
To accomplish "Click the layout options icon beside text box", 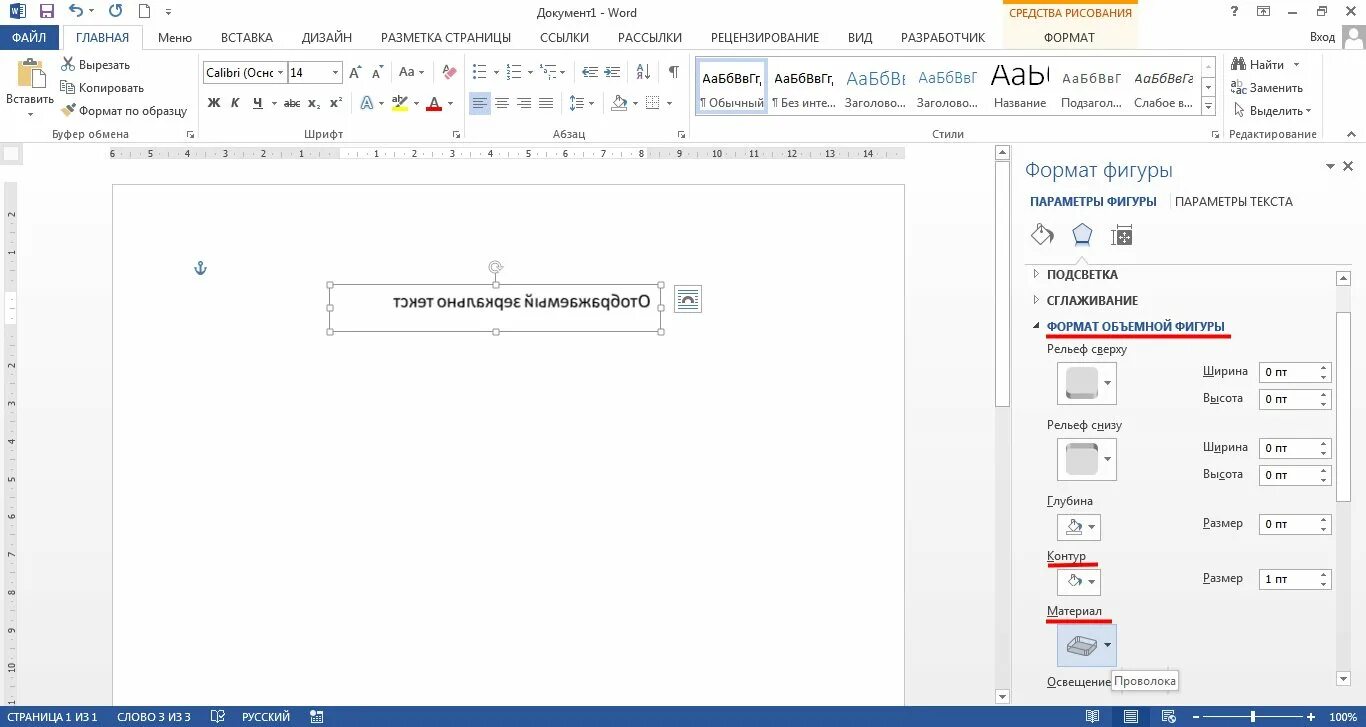I will (688, 299).
